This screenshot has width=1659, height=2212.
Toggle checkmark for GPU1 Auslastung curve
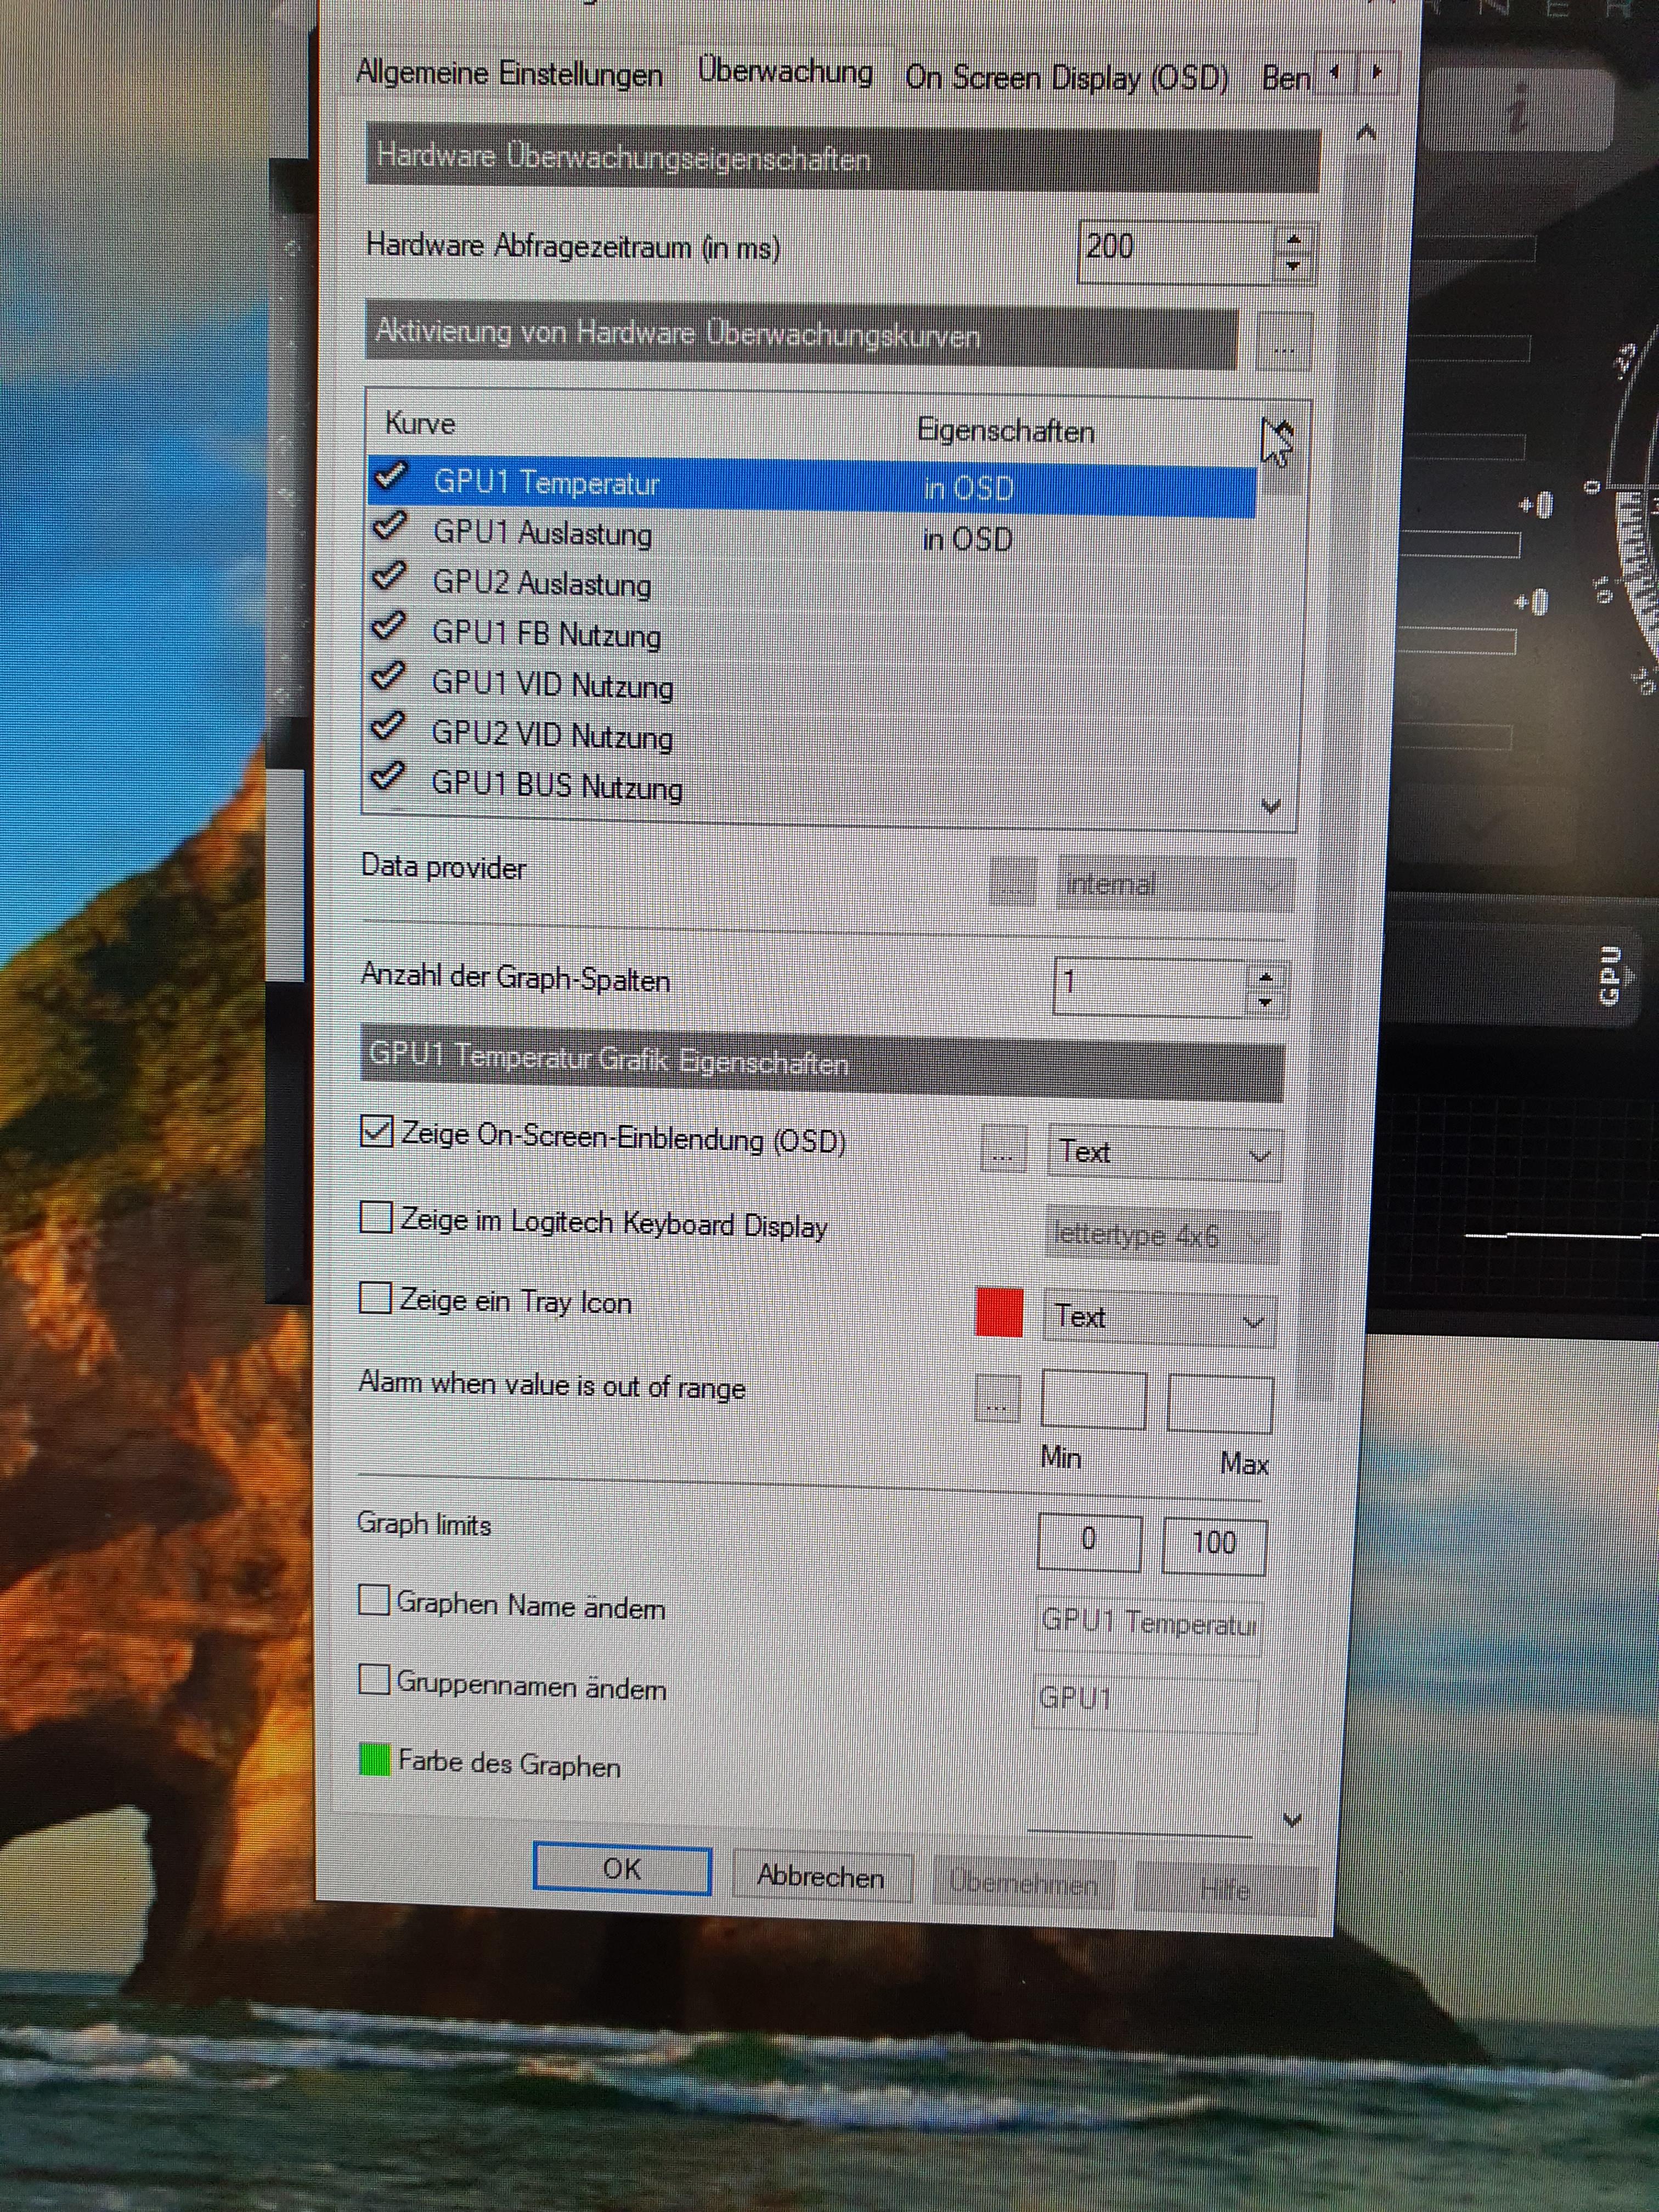(389, 525)
